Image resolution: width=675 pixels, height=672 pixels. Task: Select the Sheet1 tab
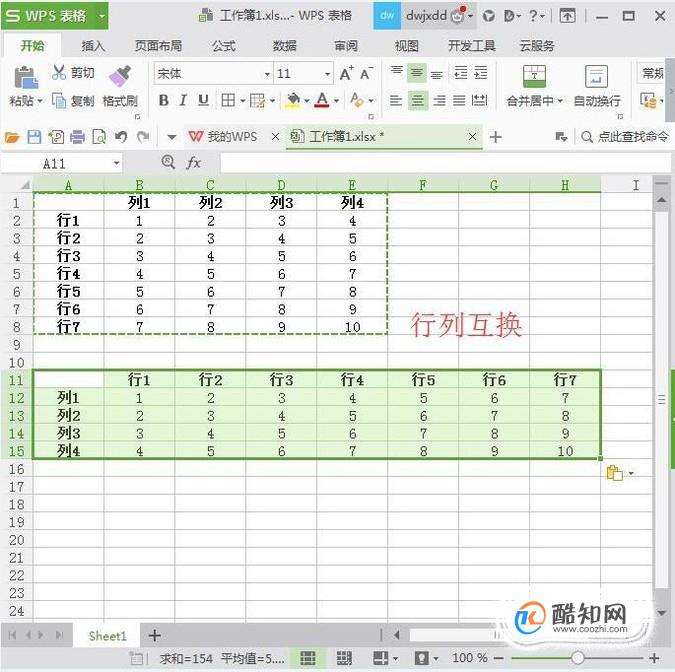pyautogui.click(x=108, y=636)
